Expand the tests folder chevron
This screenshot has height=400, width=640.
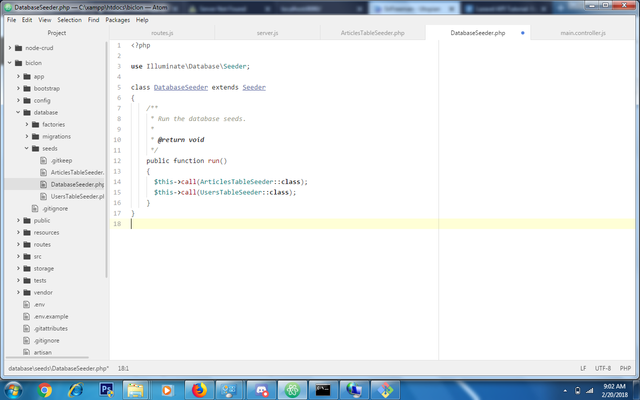coord(18,280)
